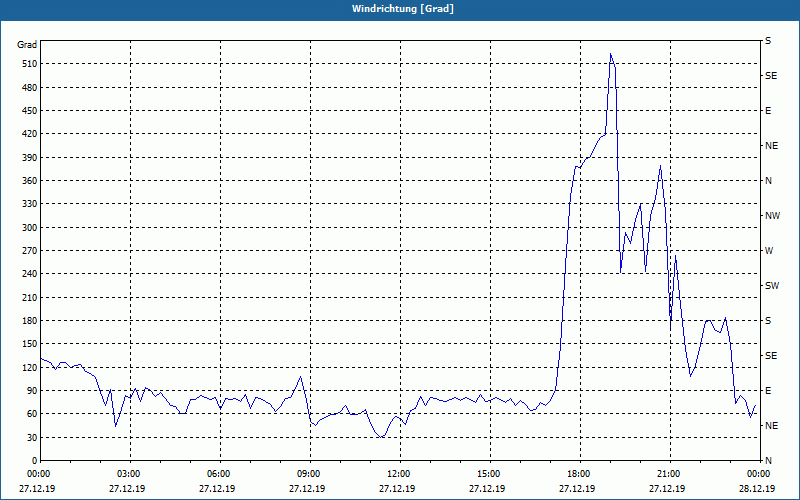
Task: Click the 450 value on the left axis
Action: point(28,111)
